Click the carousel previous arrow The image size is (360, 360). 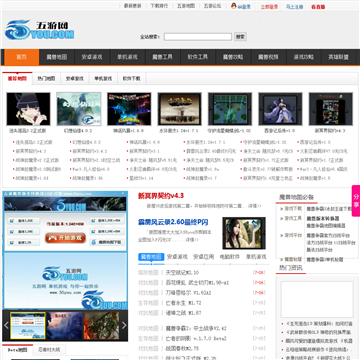tap(6, 325)
